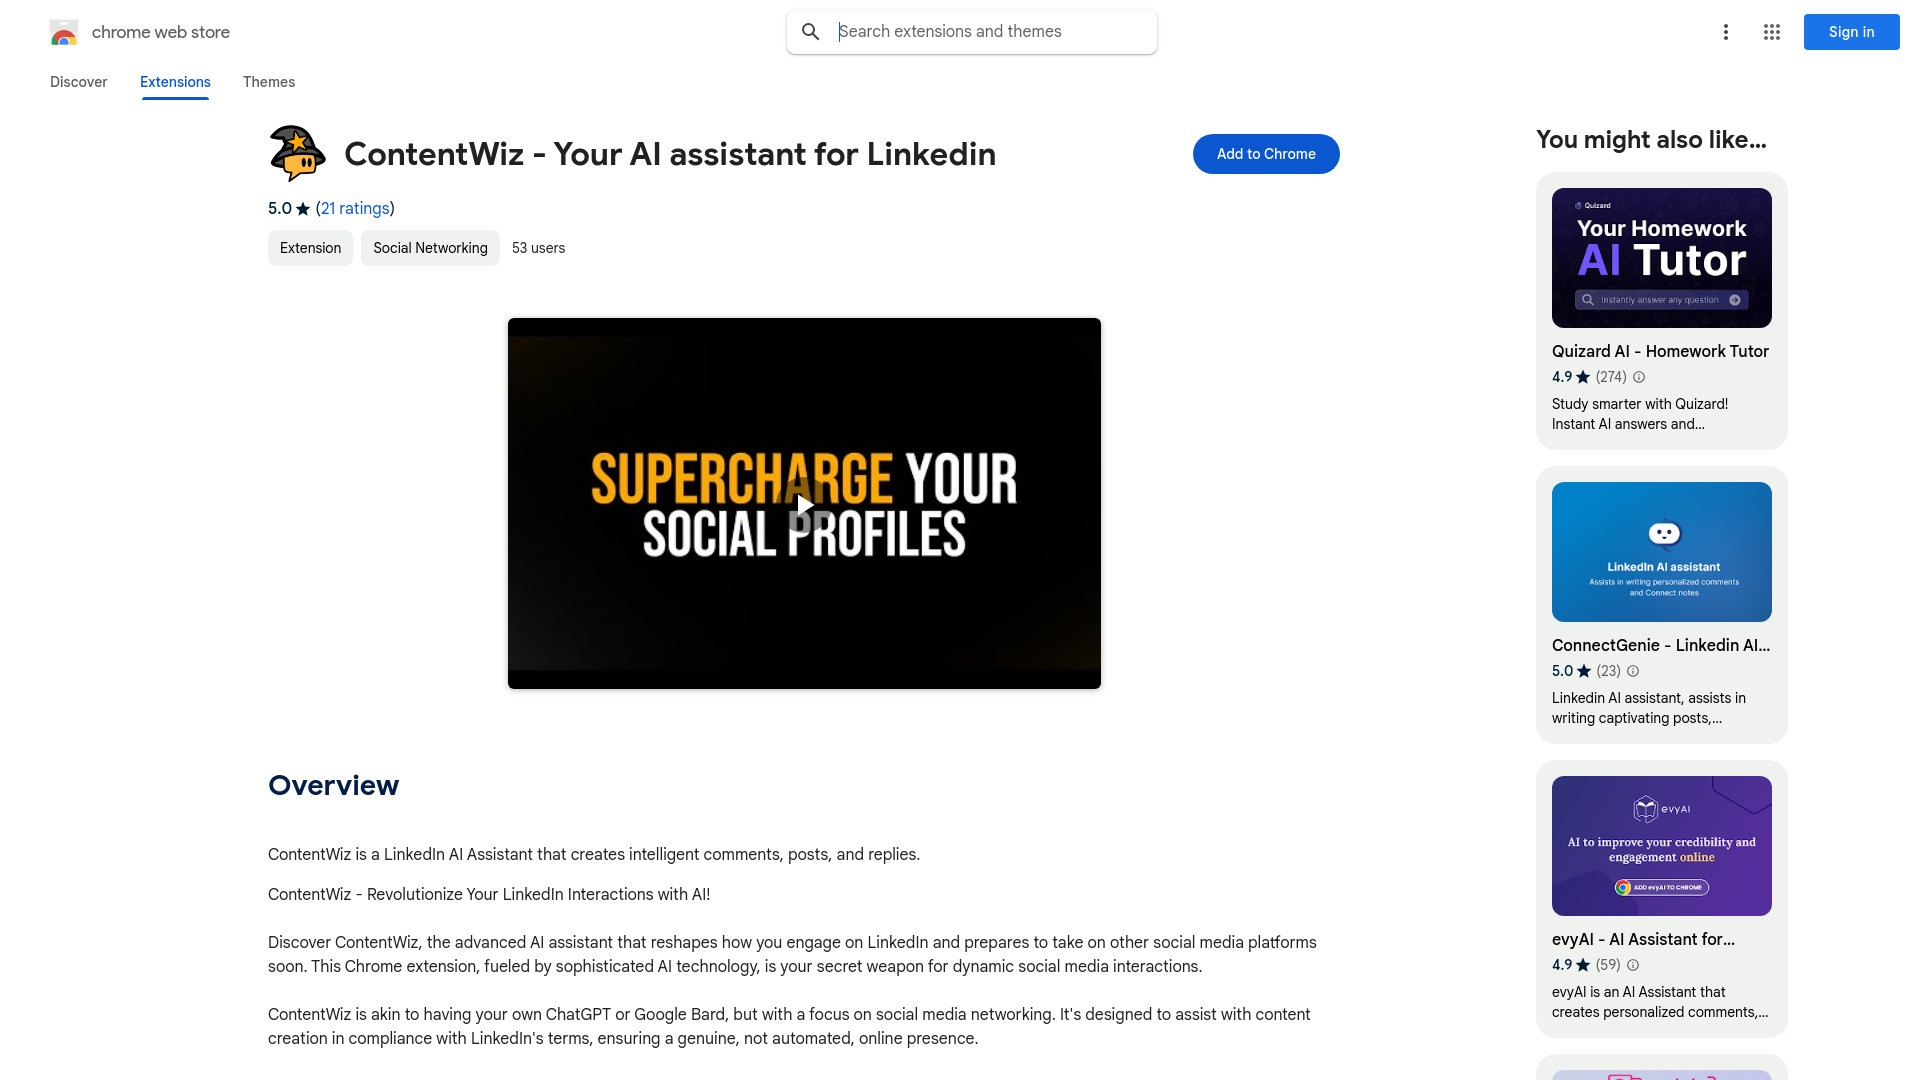Click the Quizard AI extension thumbnail
The image size is (1920, 1080).
coord(1662,257)
